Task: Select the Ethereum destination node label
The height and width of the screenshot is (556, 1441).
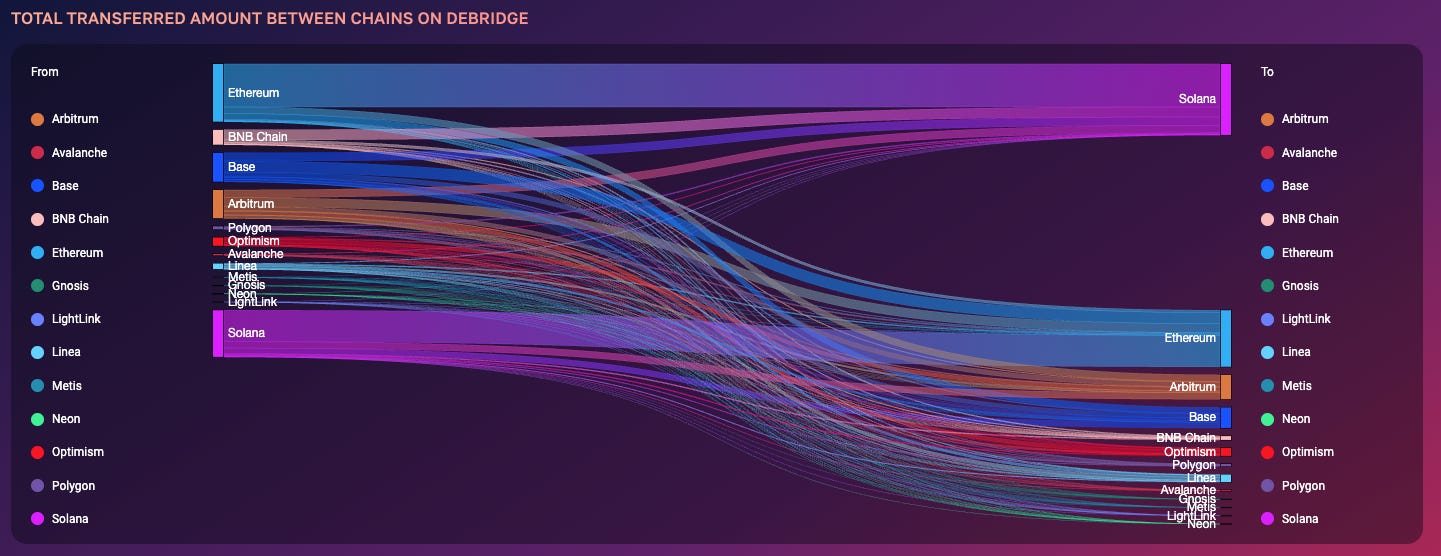Action: coord(1190,338)
